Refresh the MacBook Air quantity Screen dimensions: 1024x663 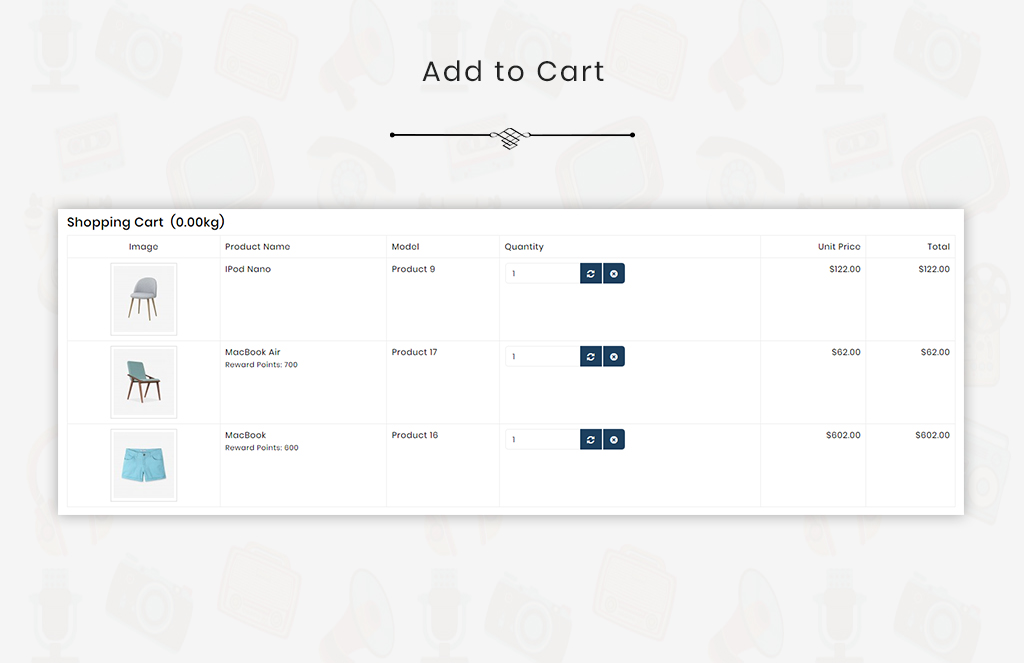590,356
